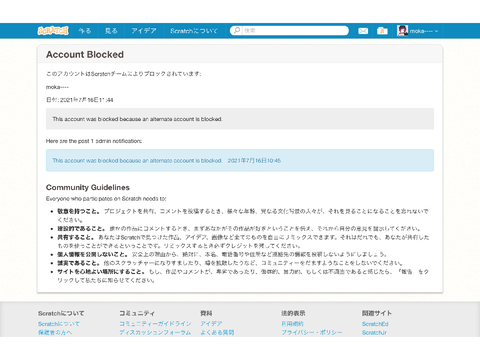Click the コミュニティ footer column heading

[137, 313]
